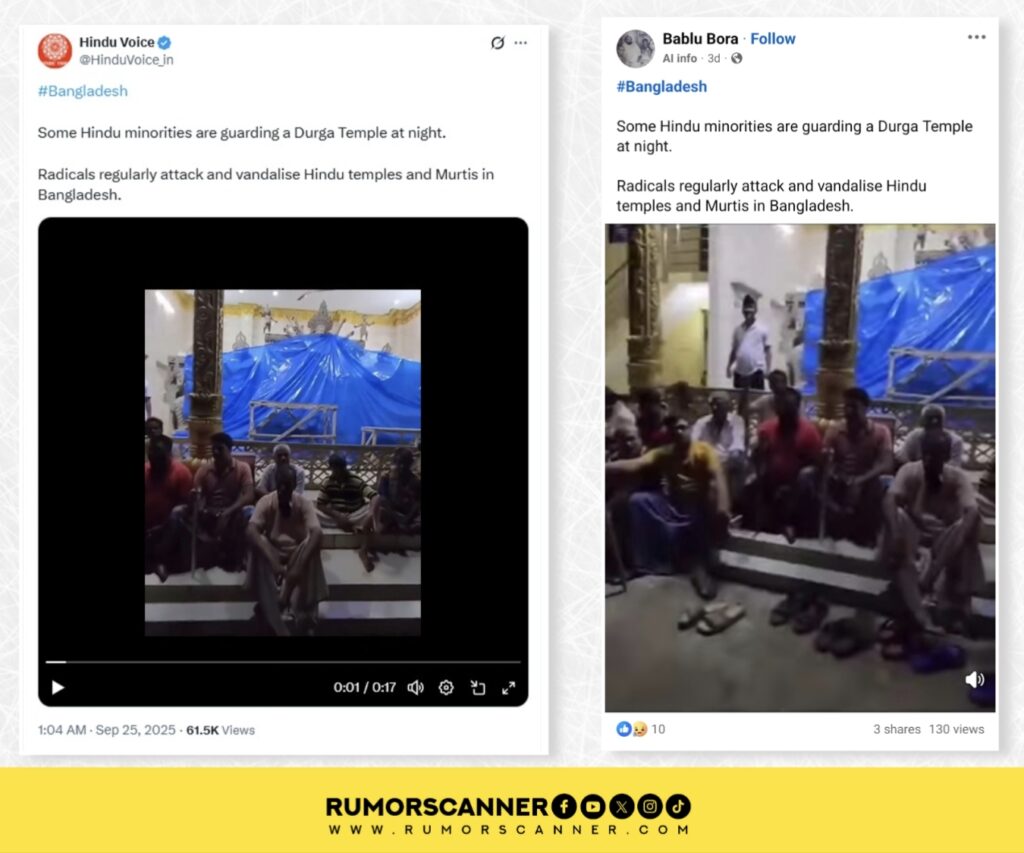Open the 3 shares list
Viewport: 1024px width, 853px height.
tap(897, 730)
